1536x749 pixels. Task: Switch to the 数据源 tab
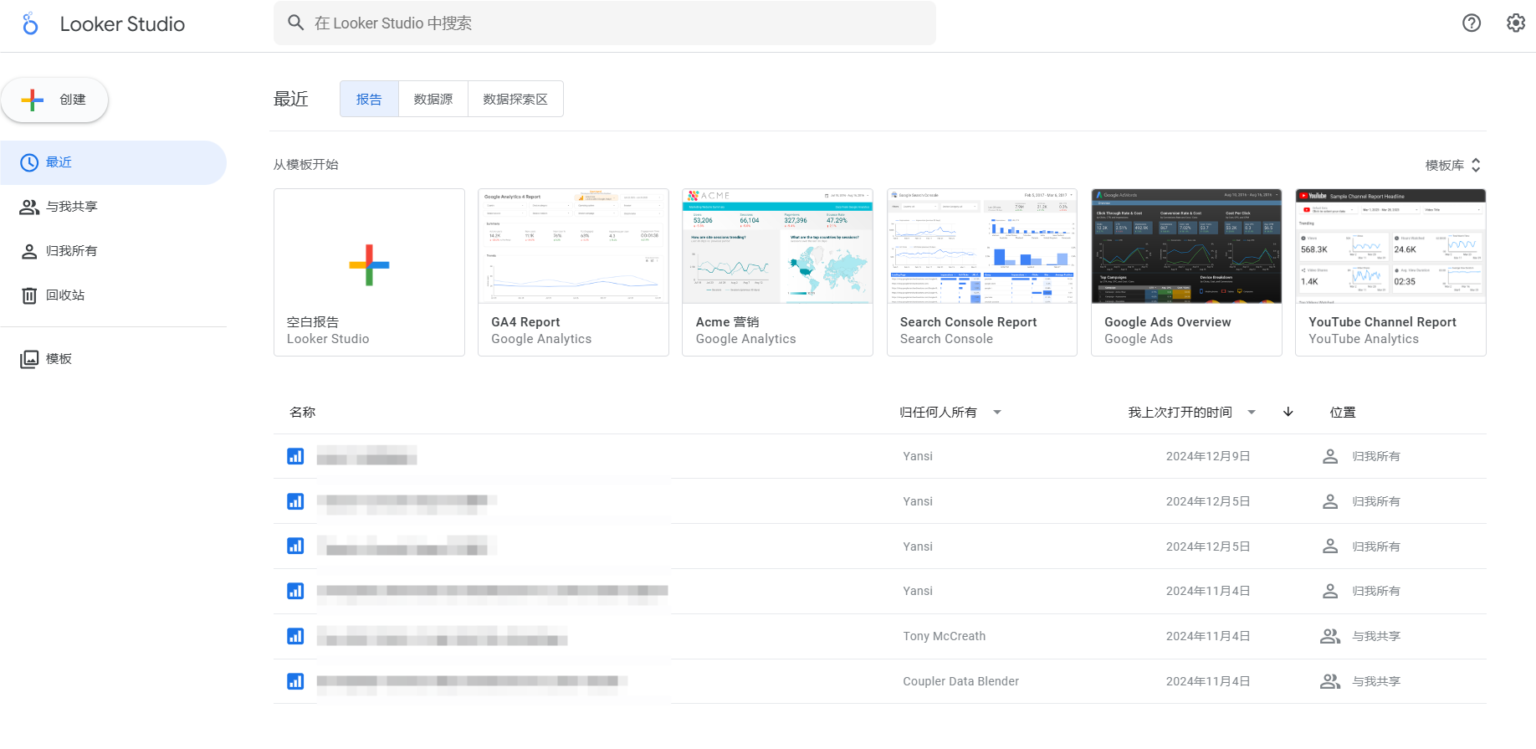[x=433, y=98]
